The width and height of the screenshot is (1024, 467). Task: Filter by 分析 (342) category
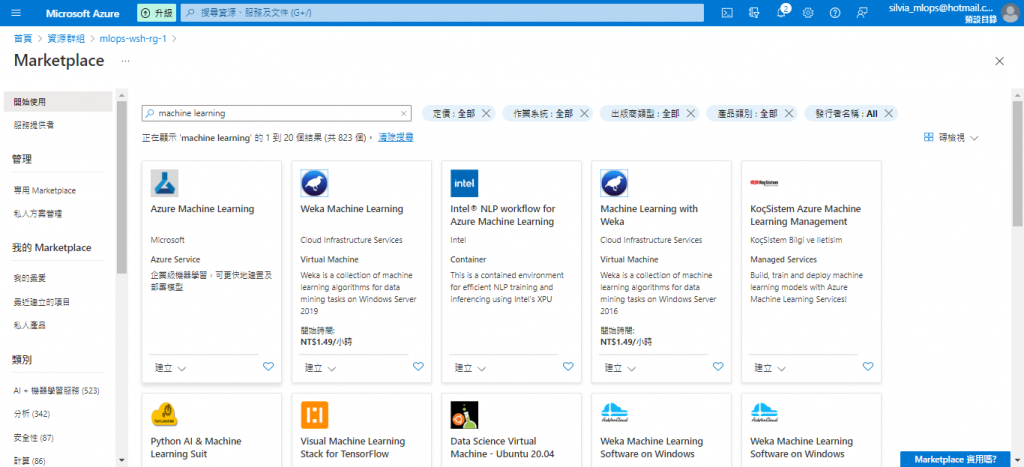pyautogui.click(x=32, y=414)
